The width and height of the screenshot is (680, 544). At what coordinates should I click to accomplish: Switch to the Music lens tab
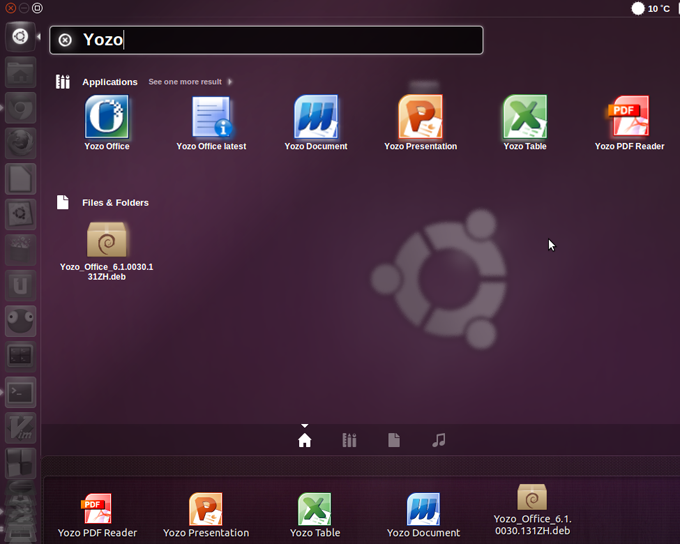click(x=438, y=440)
